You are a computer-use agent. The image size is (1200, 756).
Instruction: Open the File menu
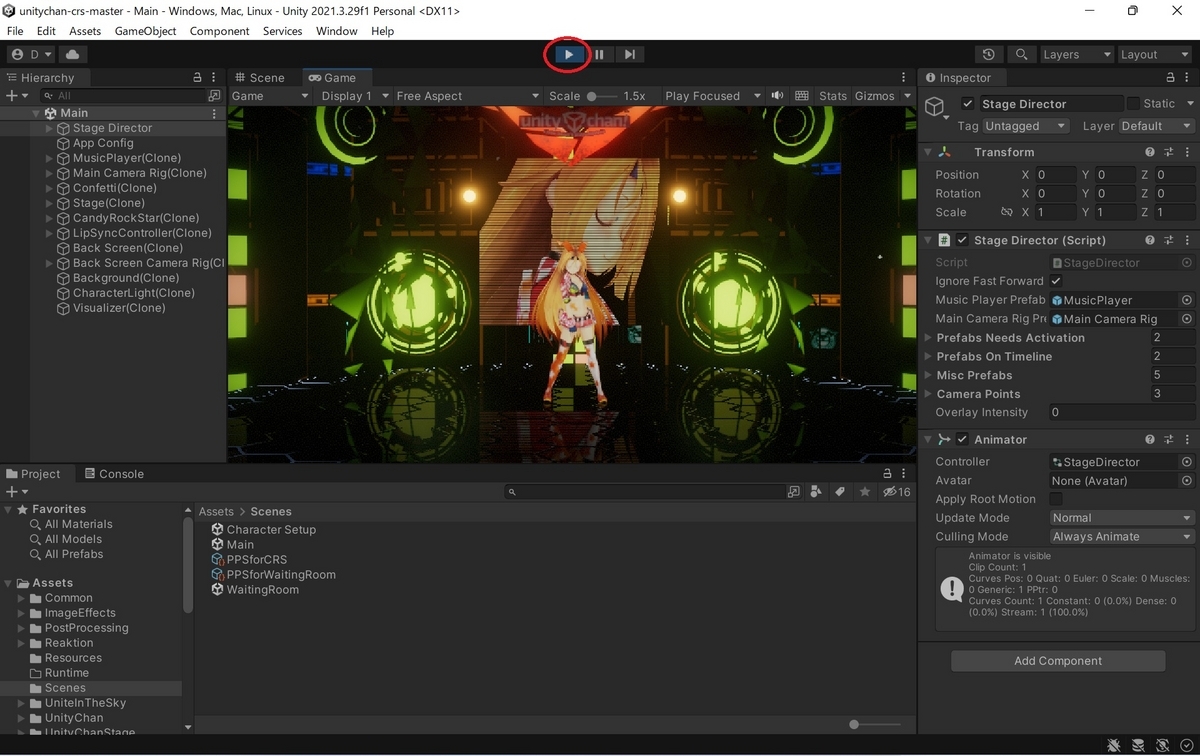(x=15, y=31)
